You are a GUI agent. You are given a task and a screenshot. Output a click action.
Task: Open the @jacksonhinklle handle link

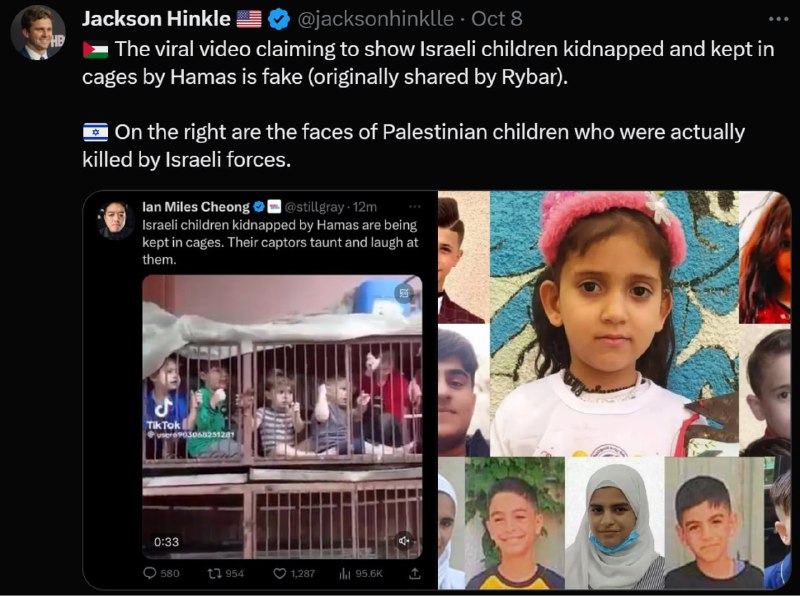pos(375,19)
